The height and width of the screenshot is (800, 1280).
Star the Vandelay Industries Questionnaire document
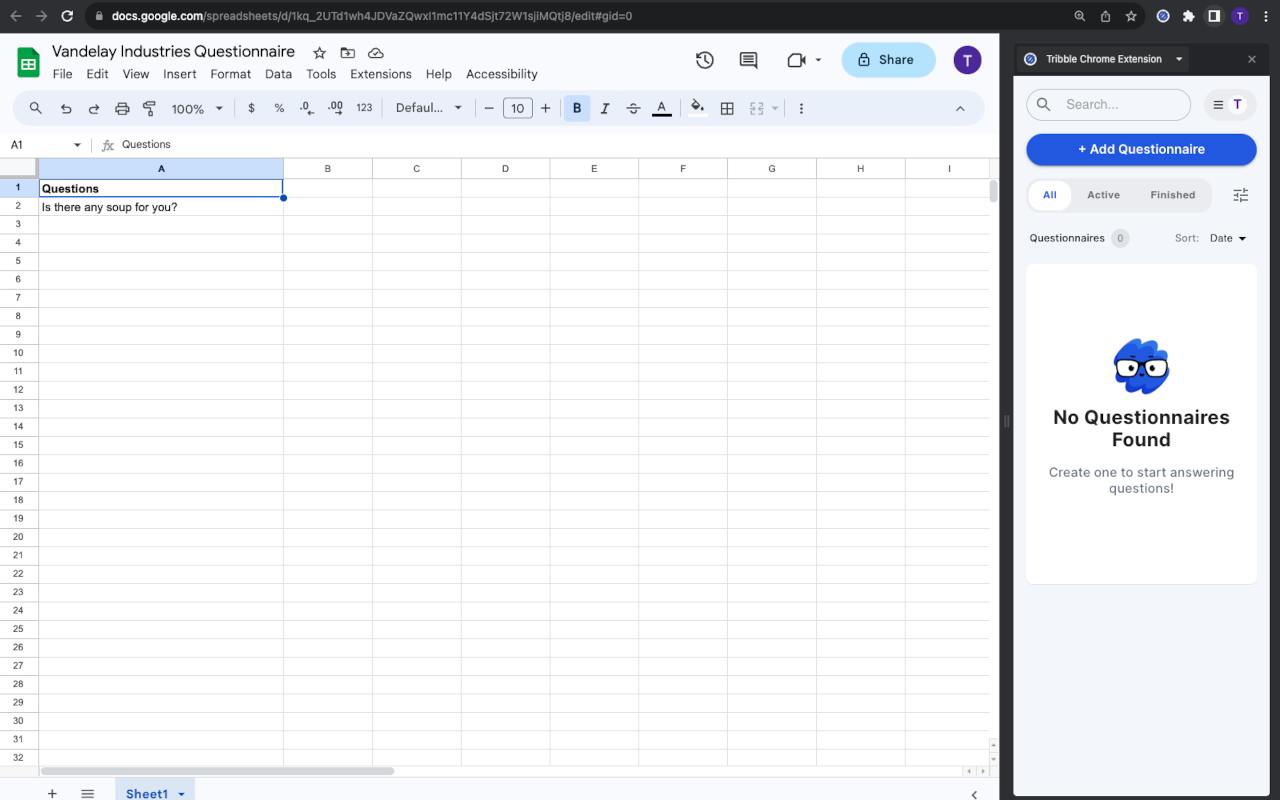pos(319,53)
